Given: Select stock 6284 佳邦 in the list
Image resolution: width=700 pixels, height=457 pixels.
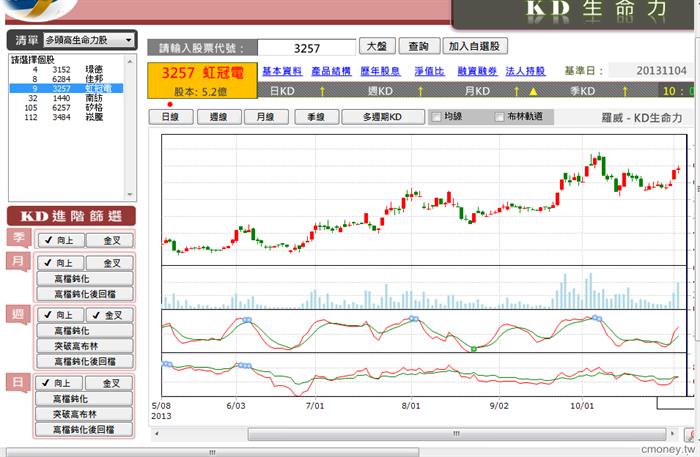Looking at the screenshot, I should click(x=66, y=79).
